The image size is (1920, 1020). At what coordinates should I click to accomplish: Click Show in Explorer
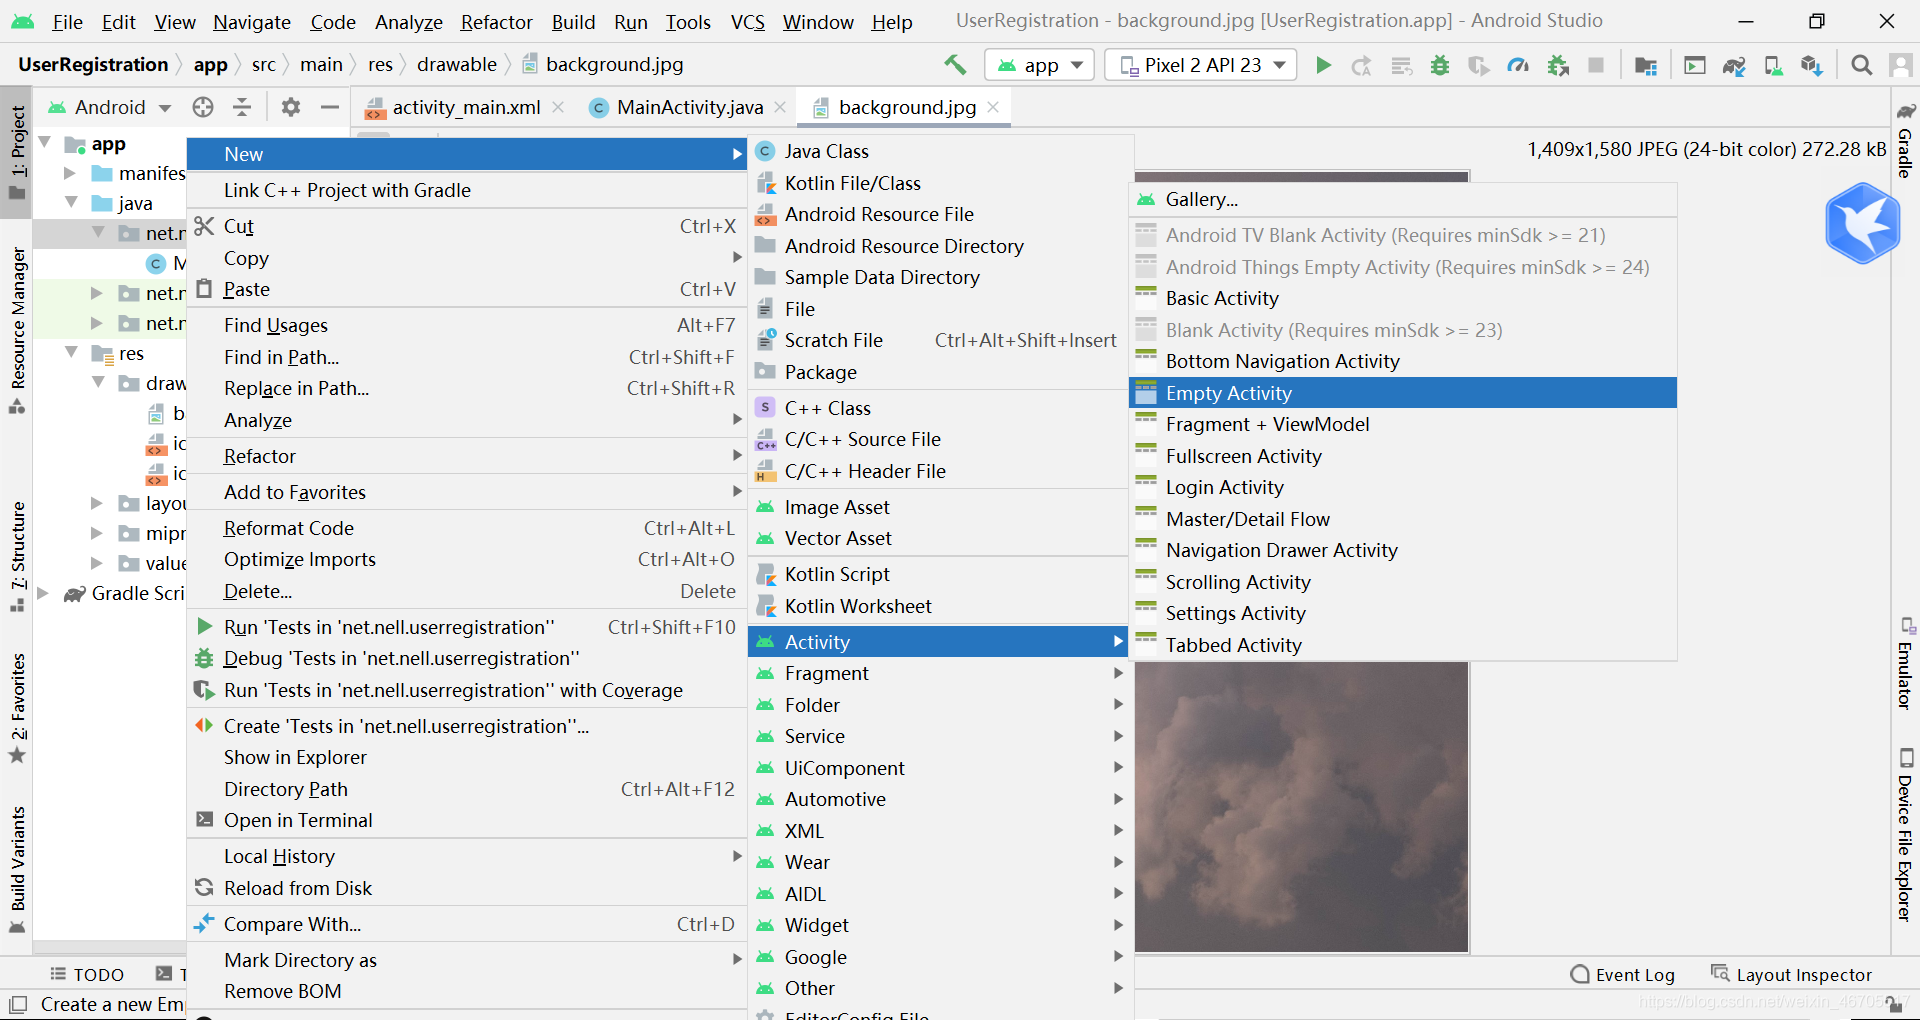(467, 757)
